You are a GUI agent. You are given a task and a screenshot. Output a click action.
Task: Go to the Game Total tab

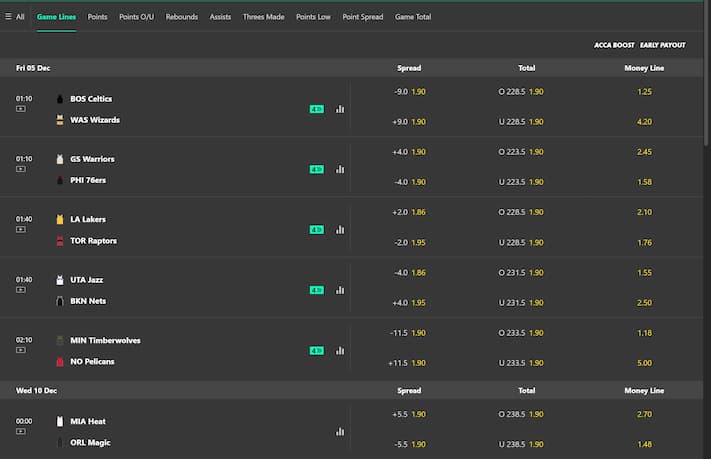click(413, 17)
